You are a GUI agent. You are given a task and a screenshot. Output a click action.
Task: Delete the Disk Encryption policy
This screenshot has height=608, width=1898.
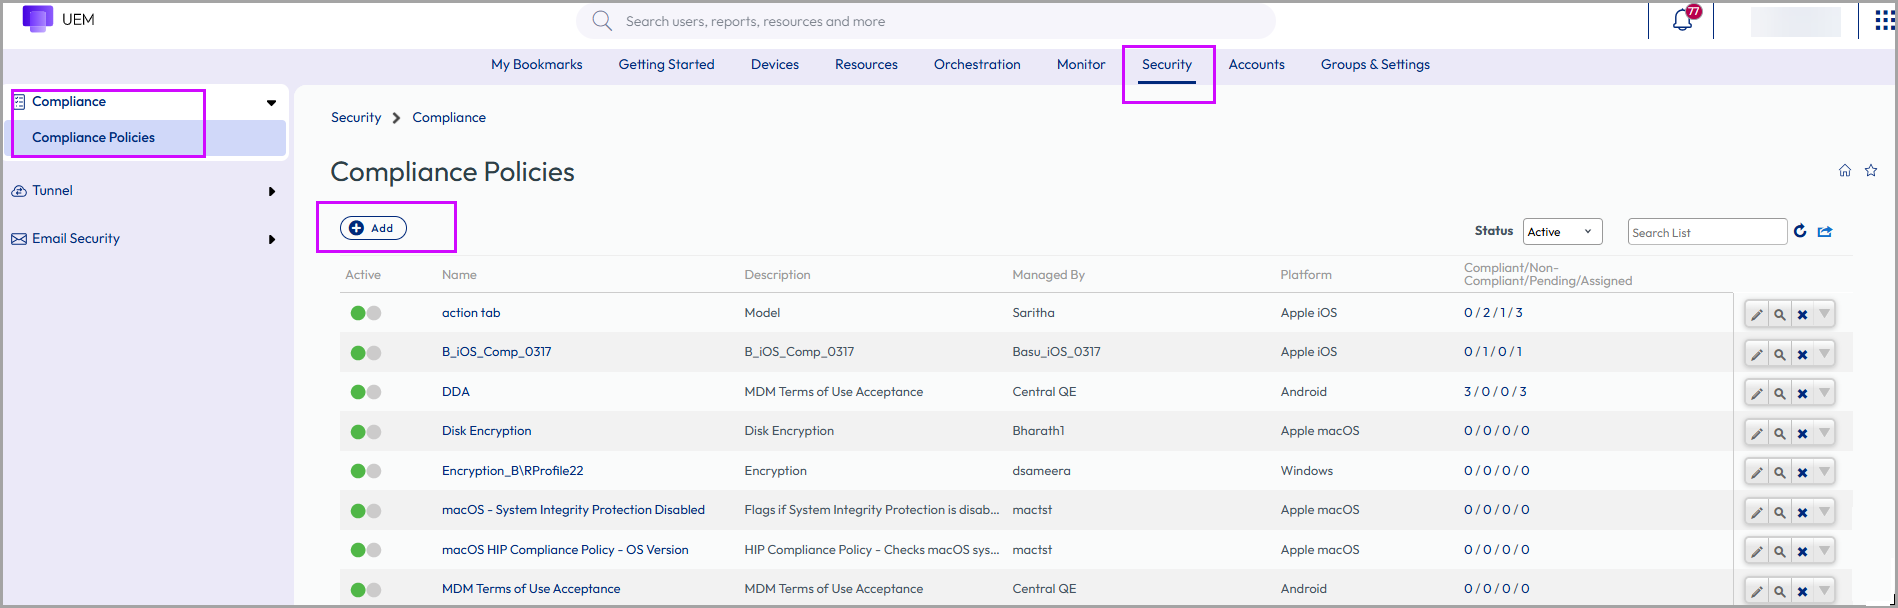pyautogui.click(x=1802, y=433)
